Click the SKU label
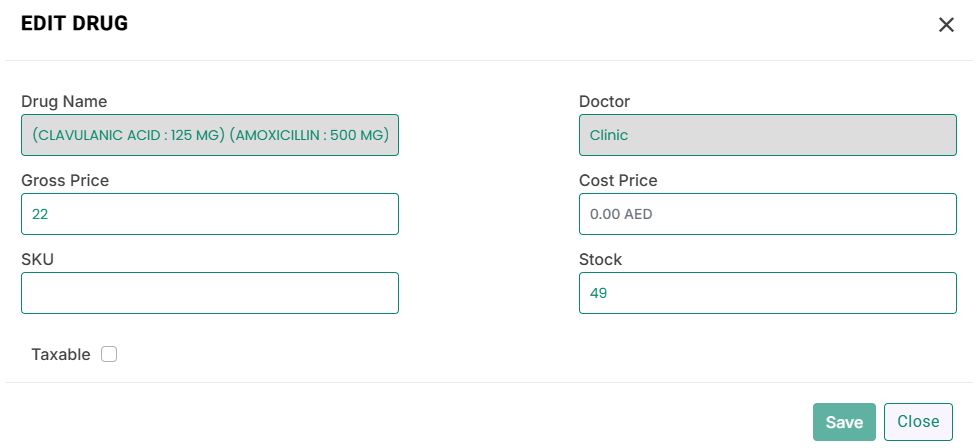The height and width of the screenshot is (448, 976). point(37,259)
